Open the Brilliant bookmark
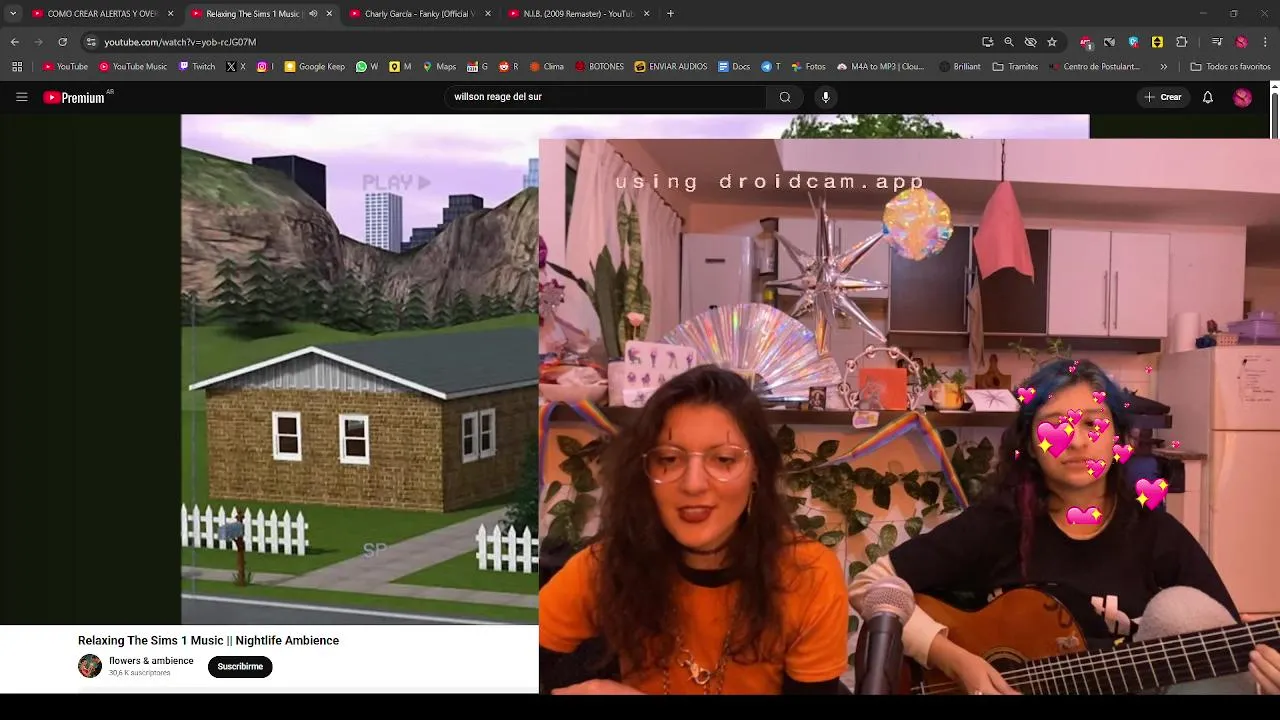1280x720 pixels. click(959, 67)
